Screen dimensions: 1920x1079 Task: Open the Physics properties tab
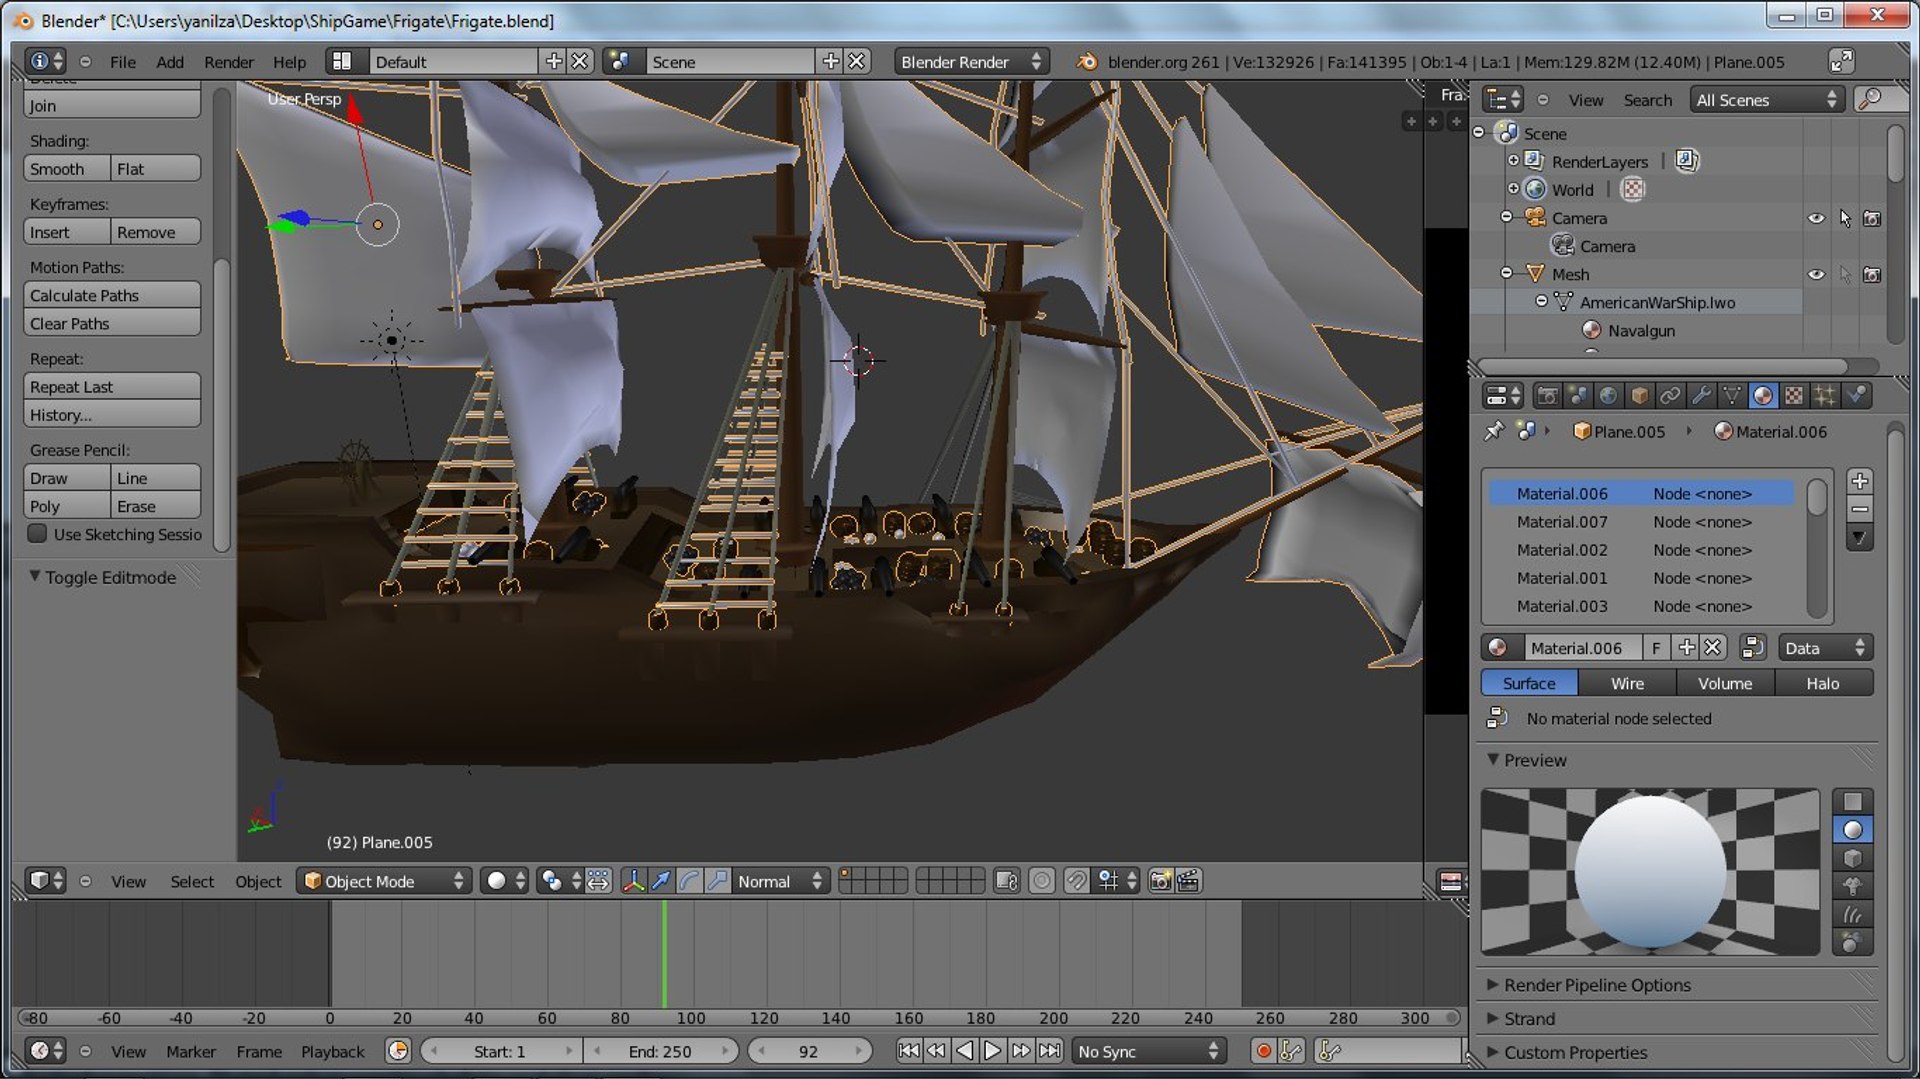1857,396
